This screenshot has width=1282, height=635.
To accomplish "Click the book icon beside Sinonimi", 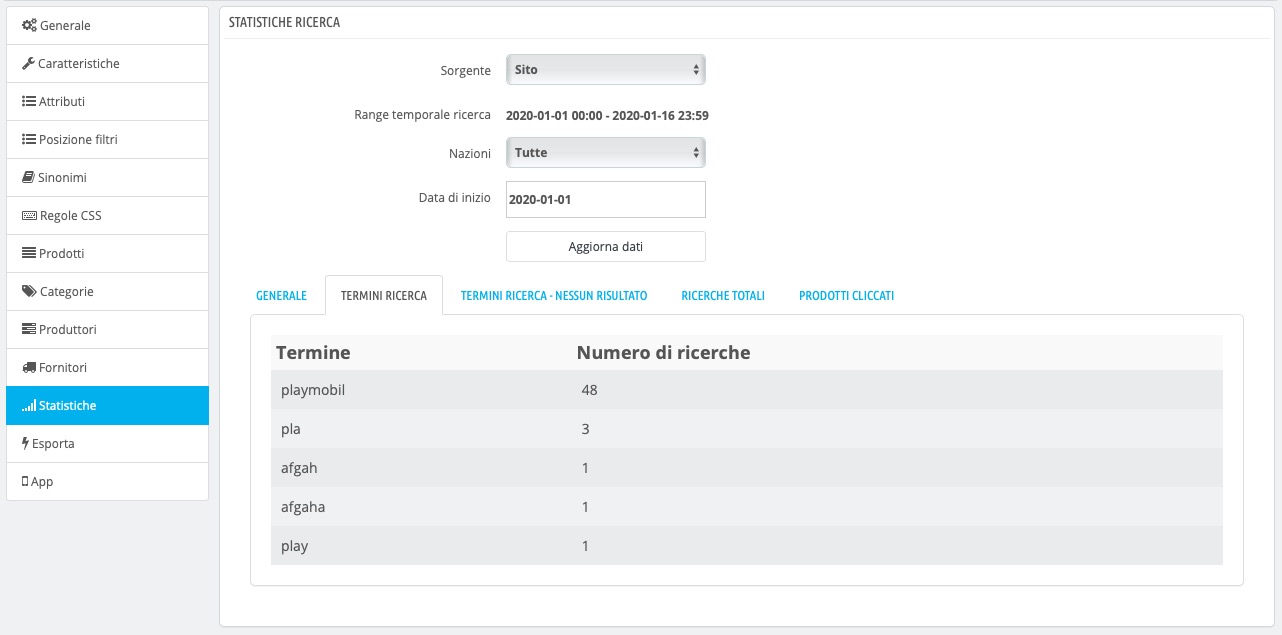I will 28,178.
